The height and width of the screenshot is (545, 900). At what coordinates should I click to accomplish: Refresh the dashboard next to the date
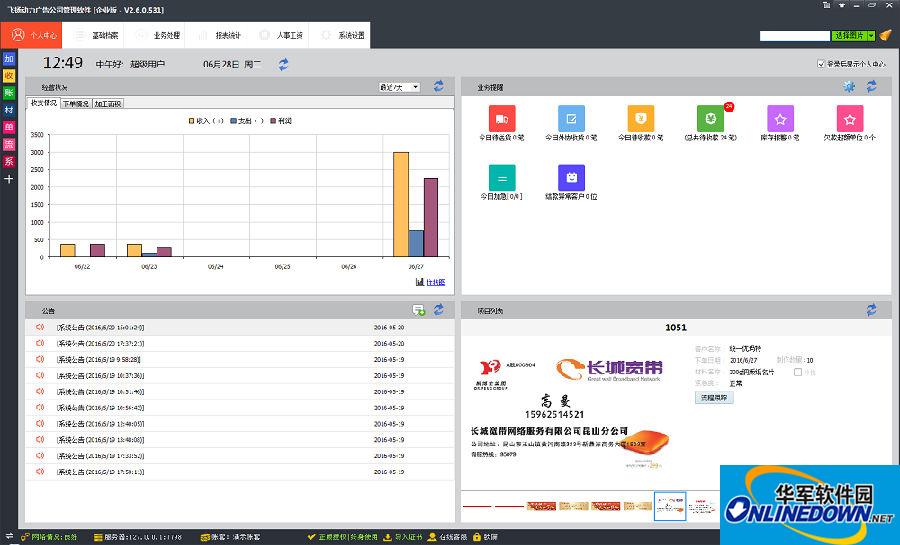[284, 64]
